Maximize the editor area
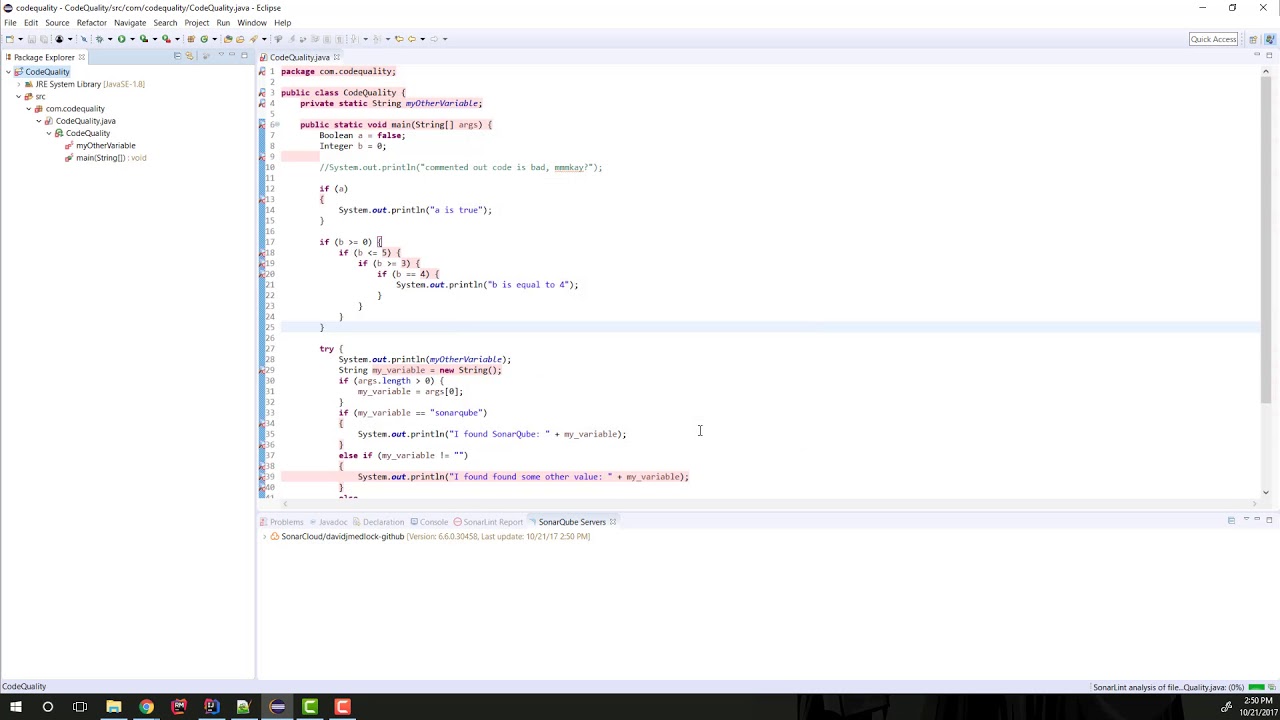1280x720 pixels. (x=1269, y=55)
